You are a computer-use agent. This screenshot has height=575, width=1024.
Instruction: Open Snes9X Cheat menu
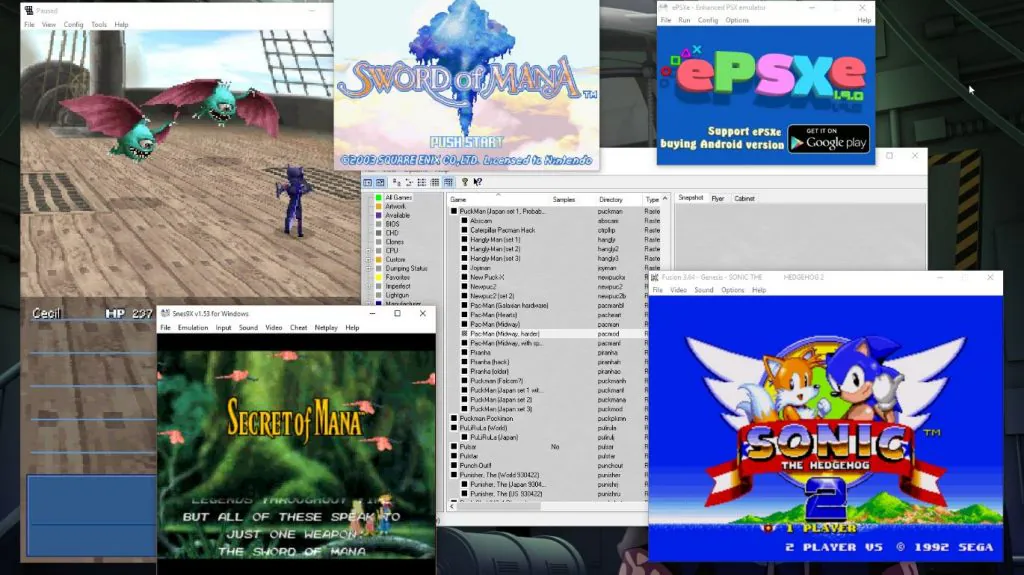click(x=298, y=328)
